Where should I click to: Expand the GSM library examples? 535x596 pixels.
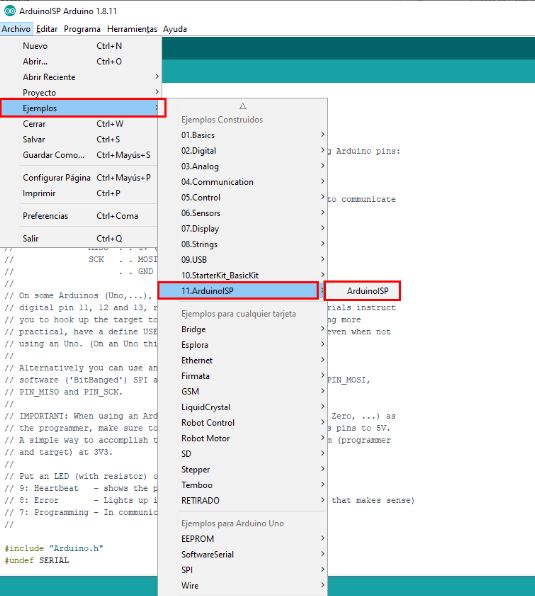pos(242,392)
